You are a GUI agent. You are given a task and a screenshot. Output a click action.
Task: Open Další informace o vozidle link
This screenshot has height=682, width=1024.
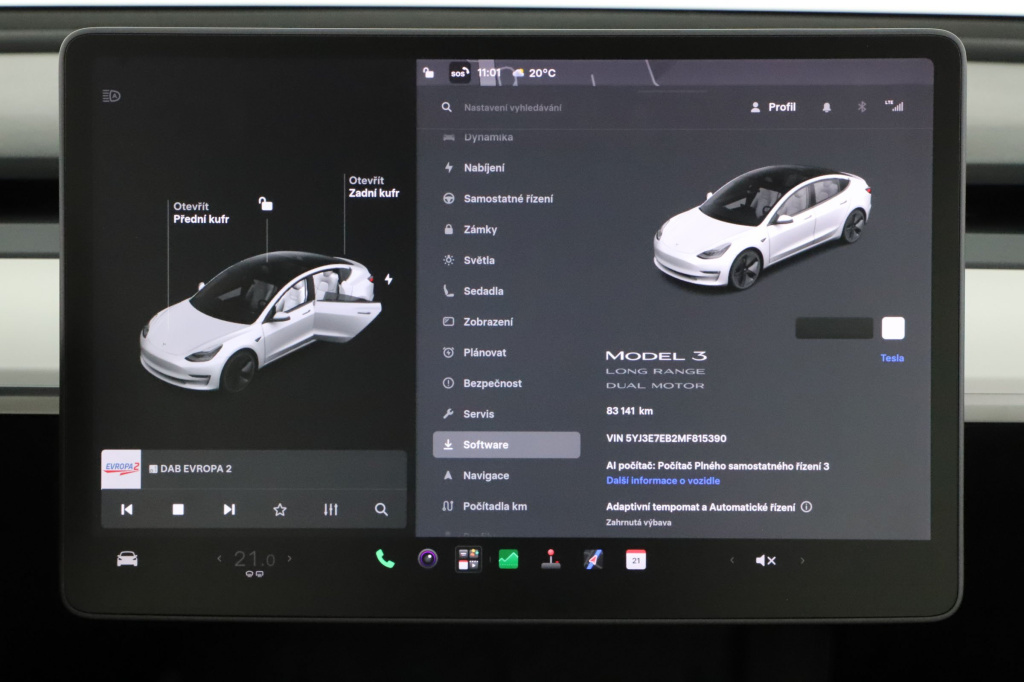coord(663,480)
